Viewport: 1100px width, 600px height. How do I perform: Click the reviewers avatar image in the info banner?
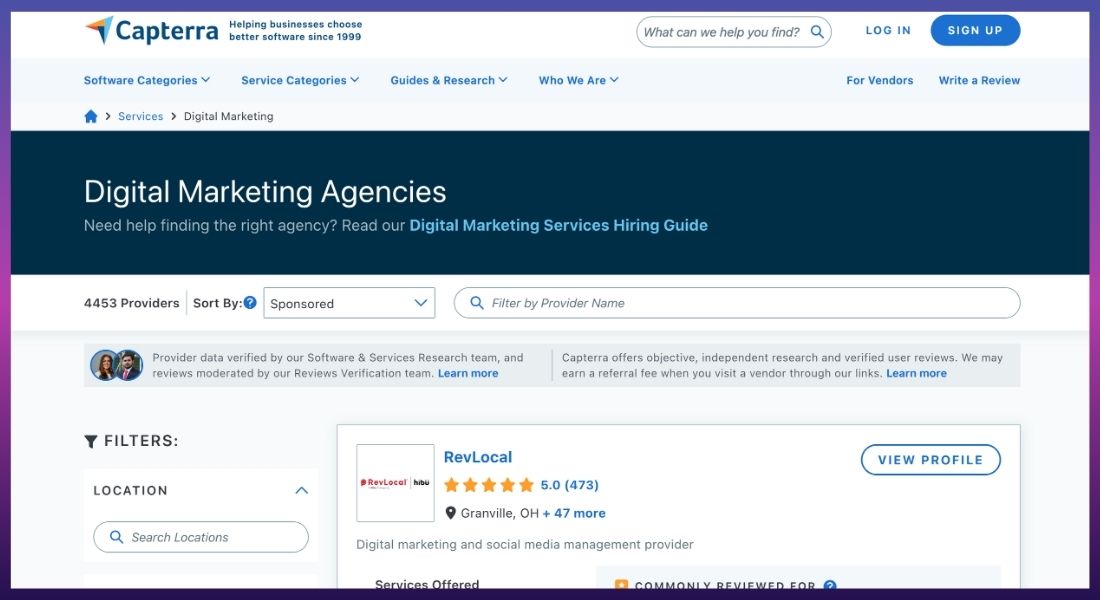[116, 365]
